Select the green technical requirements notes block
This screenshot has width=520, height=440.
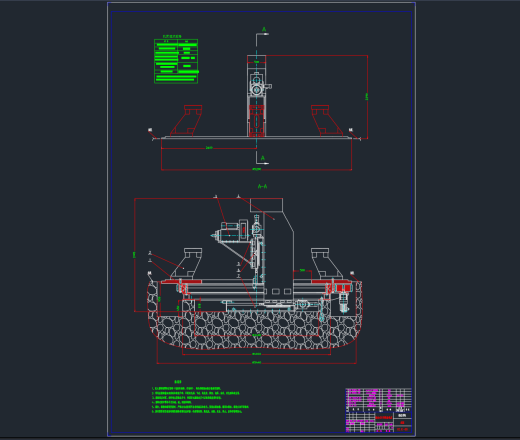[200, 397]
